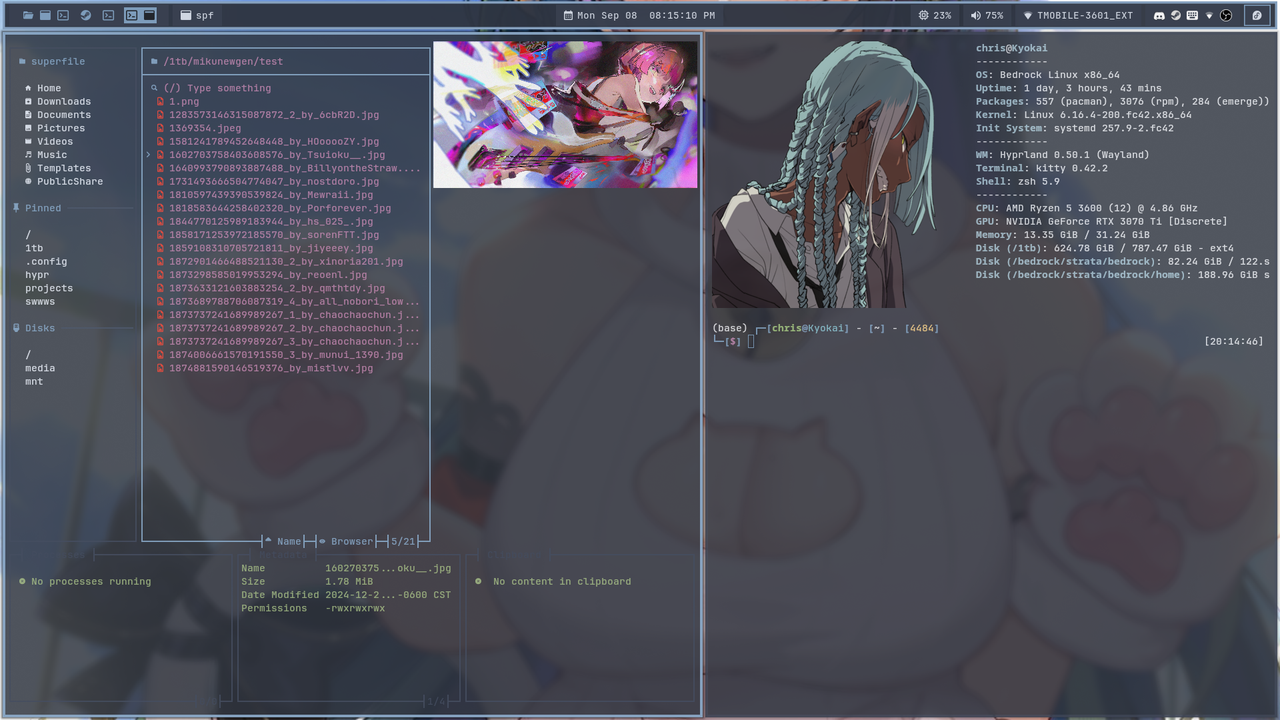Viewport: 1280px width, 720px height.
Task: Click the Fedora logo button at bar end
Action: click(1257, 15)
